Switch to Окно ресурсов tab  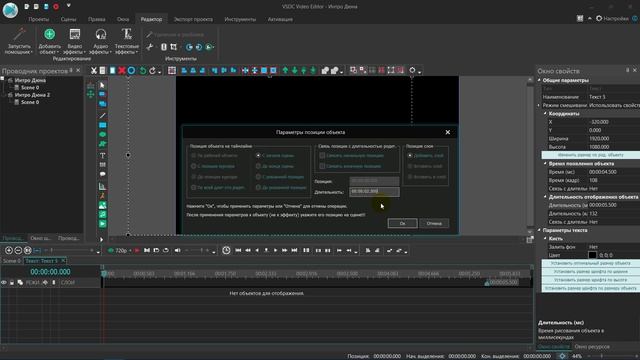tap(592, 347)
